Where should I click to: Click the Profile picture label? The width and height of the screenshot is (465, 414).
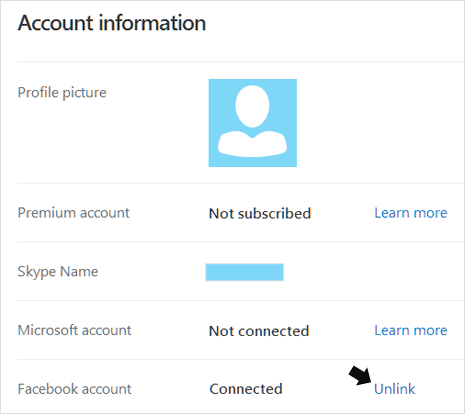(62, 93)
